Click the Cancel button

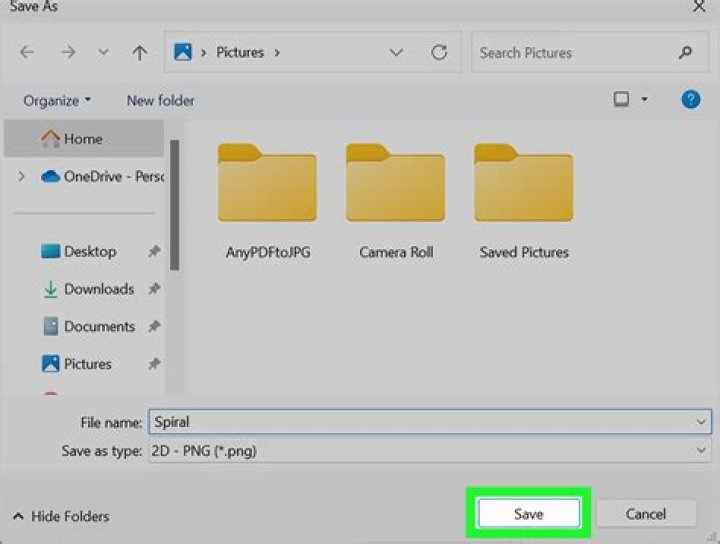pos(646,514)
